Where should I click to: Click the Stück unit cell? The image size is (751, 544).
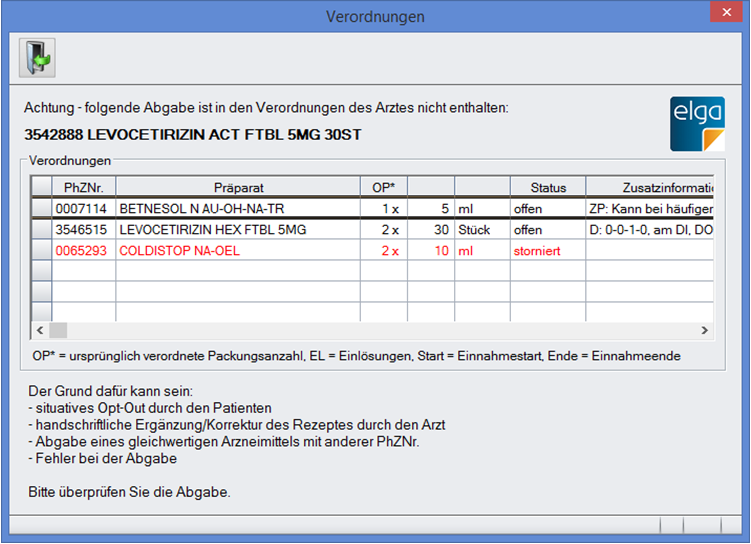tap(481, 230)
